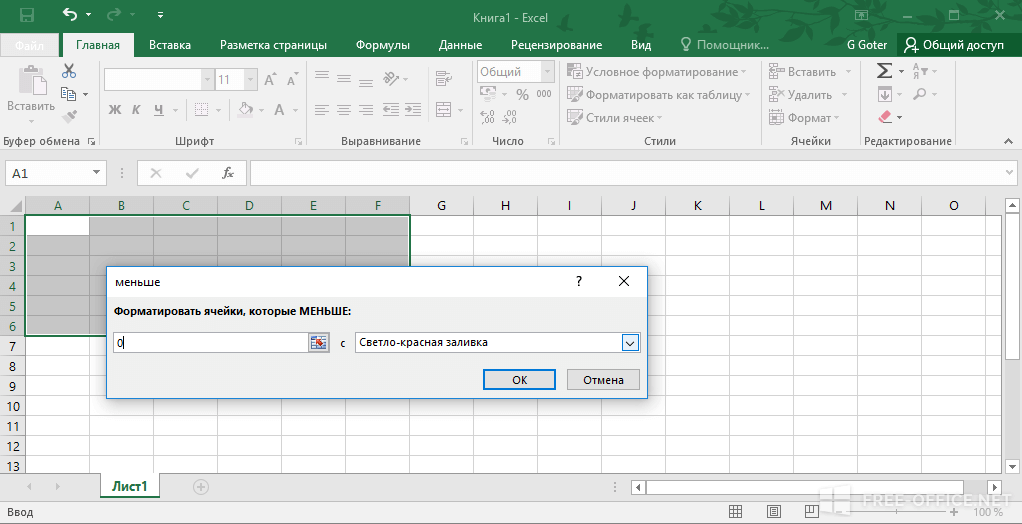
Task: Click the Save icon in title bar
Action: coord(27,14)
